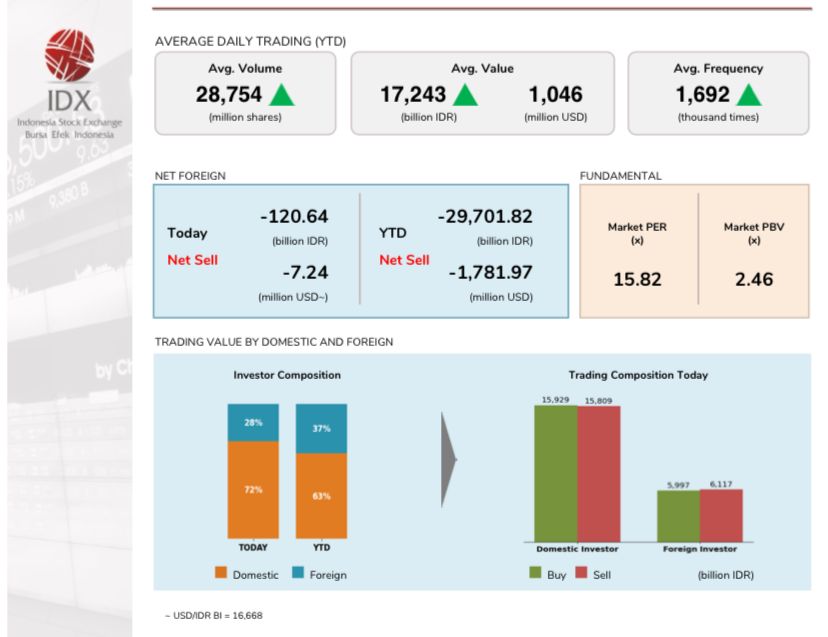This screenshot has width=828, height=637.
Task: Click the Foreign Investor green buy bar
Action: coord(678,515)
